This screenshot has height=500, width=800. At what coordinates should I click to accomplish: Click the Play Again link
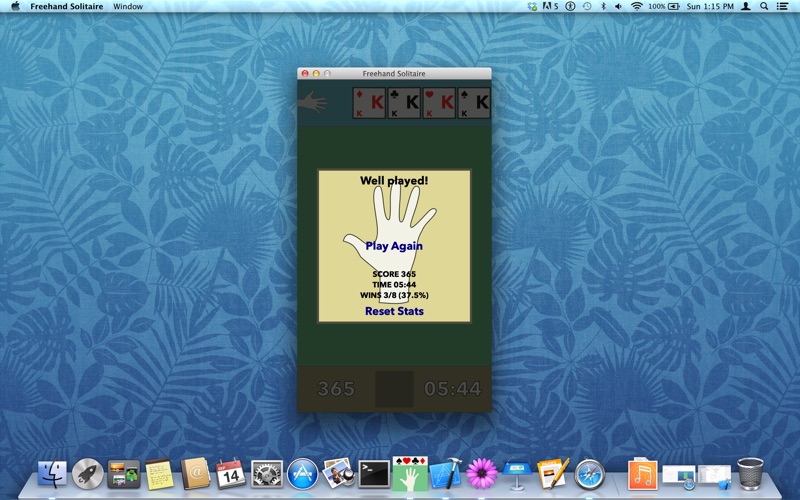tap(394, 246)
